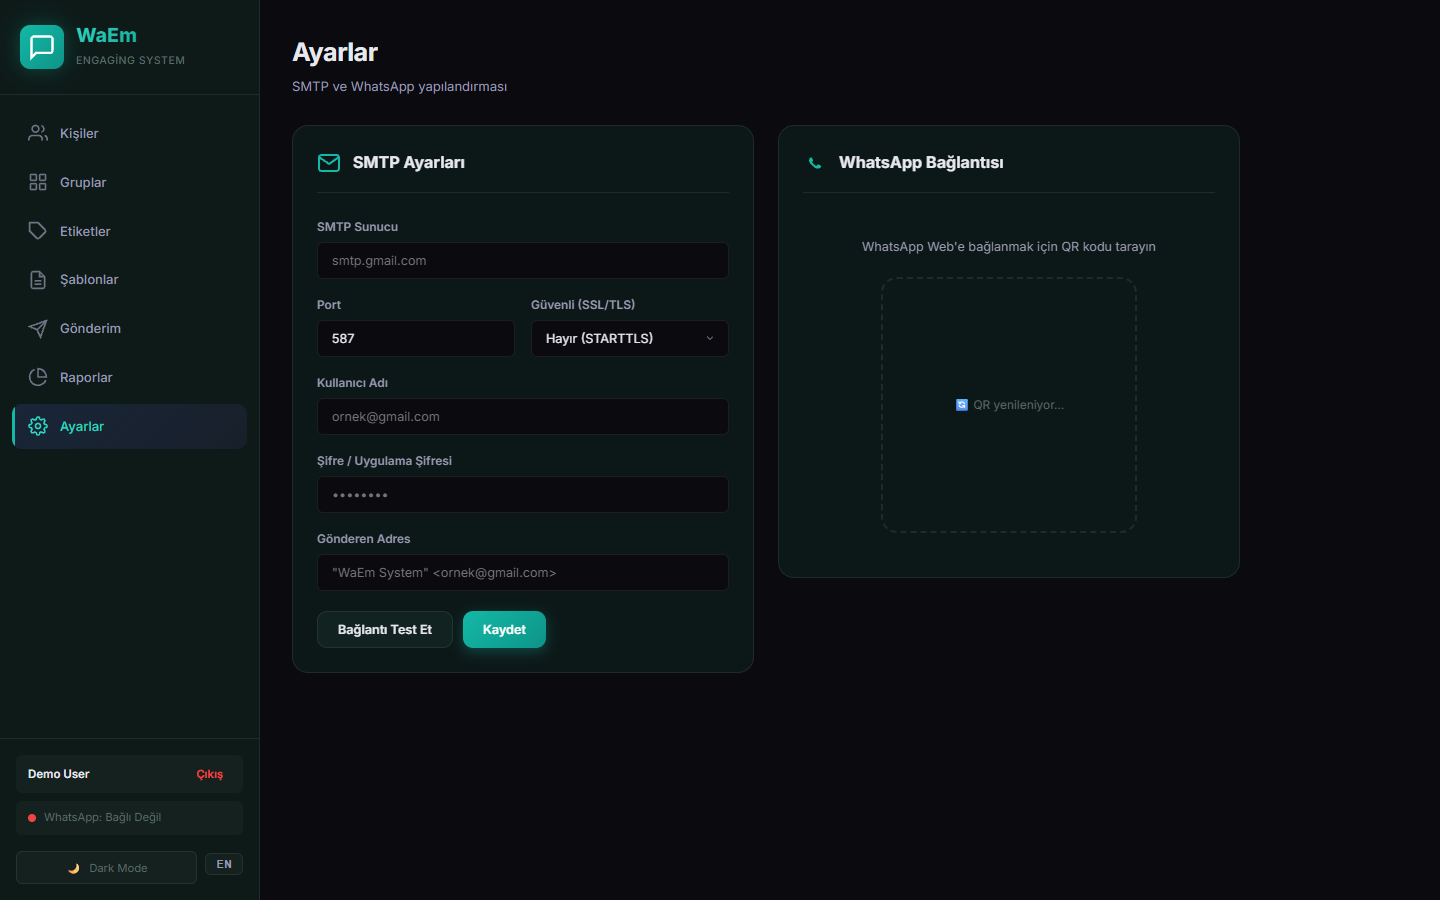Click the Şablonlar document icon
This screenshot has height=900, width=1440.
[38, 280]
